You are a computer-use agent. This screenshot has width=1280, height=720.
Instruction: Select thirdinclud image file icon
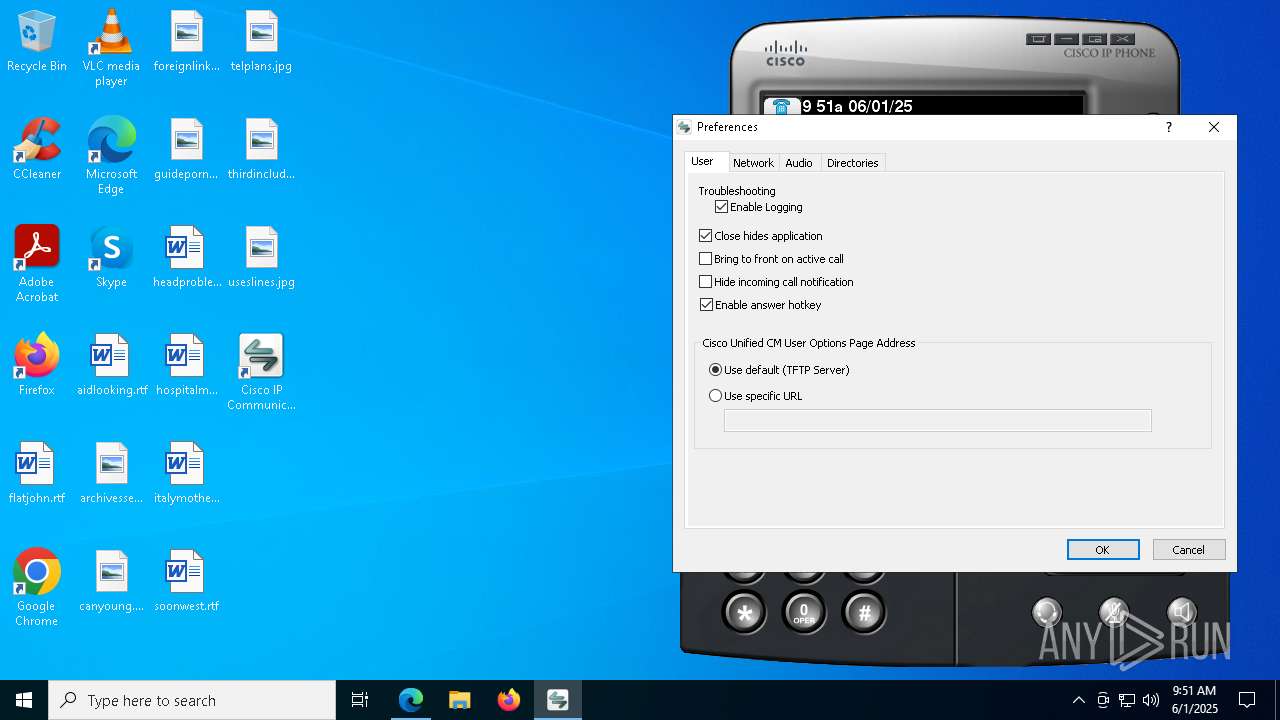261,150
